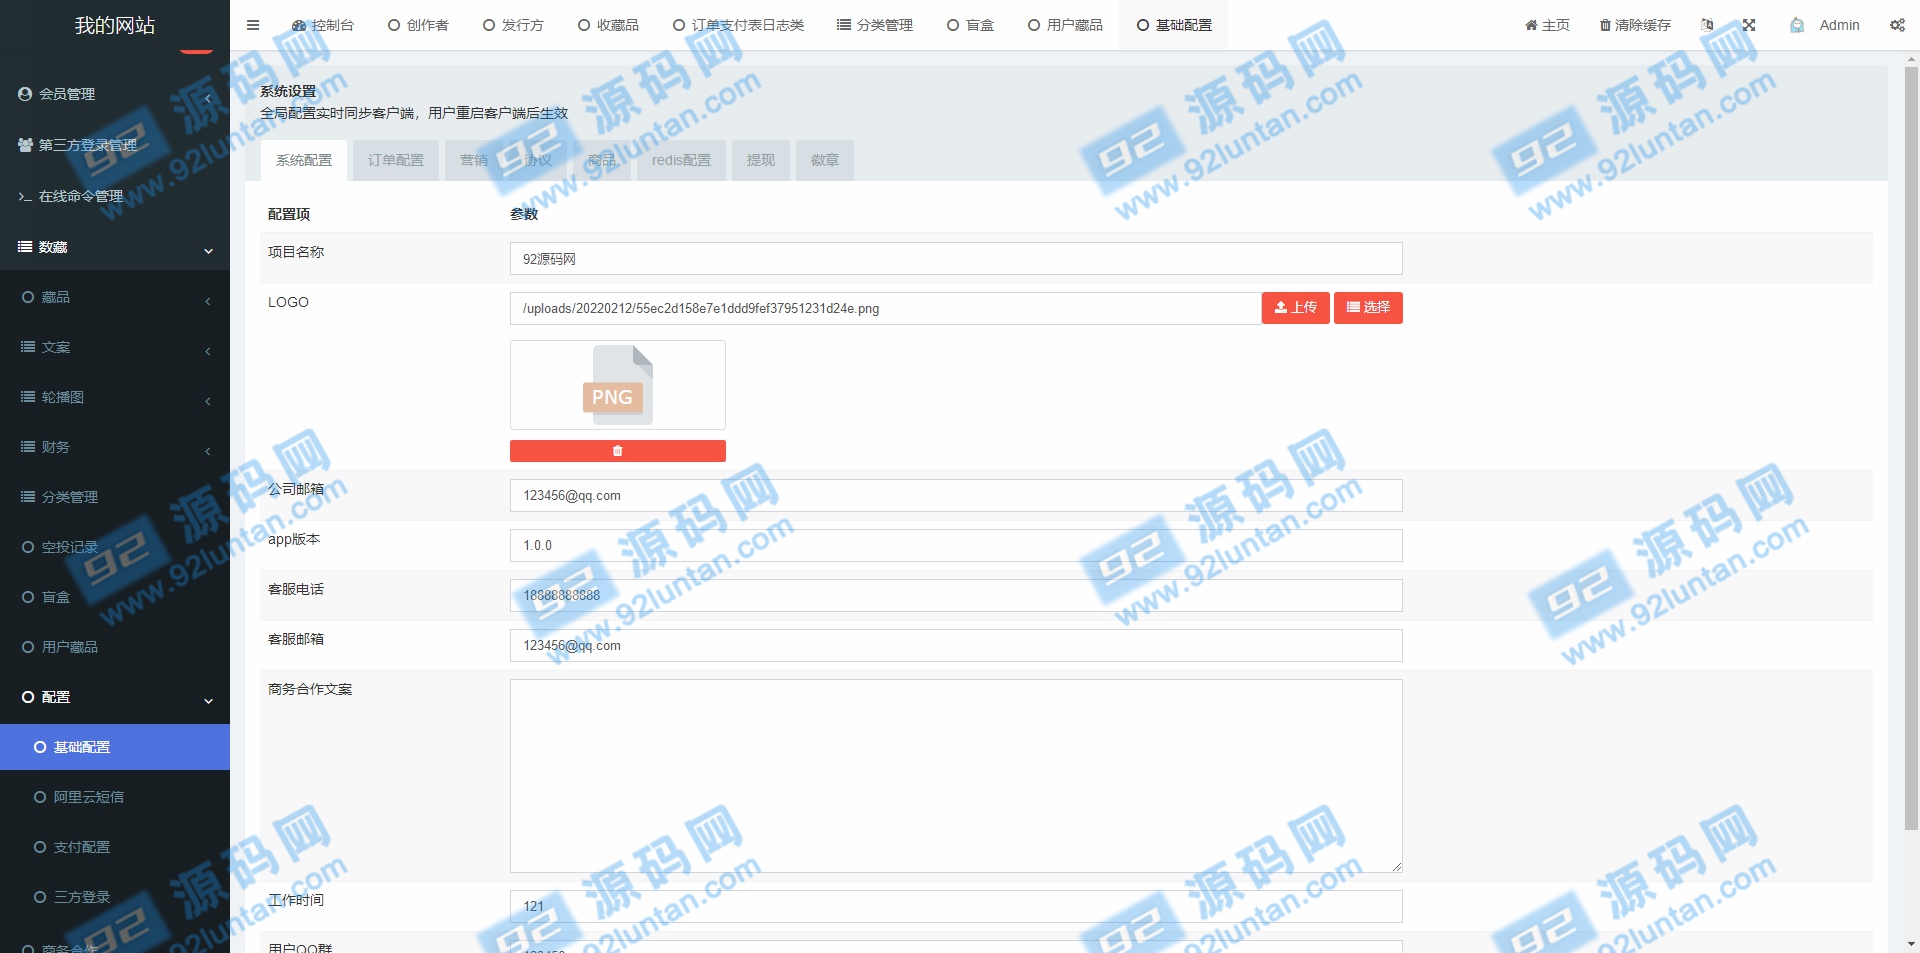This screenshot has height=953, width=1920.
Task: Switch to the 徽章 settings tab
Action: pos(825,160)
